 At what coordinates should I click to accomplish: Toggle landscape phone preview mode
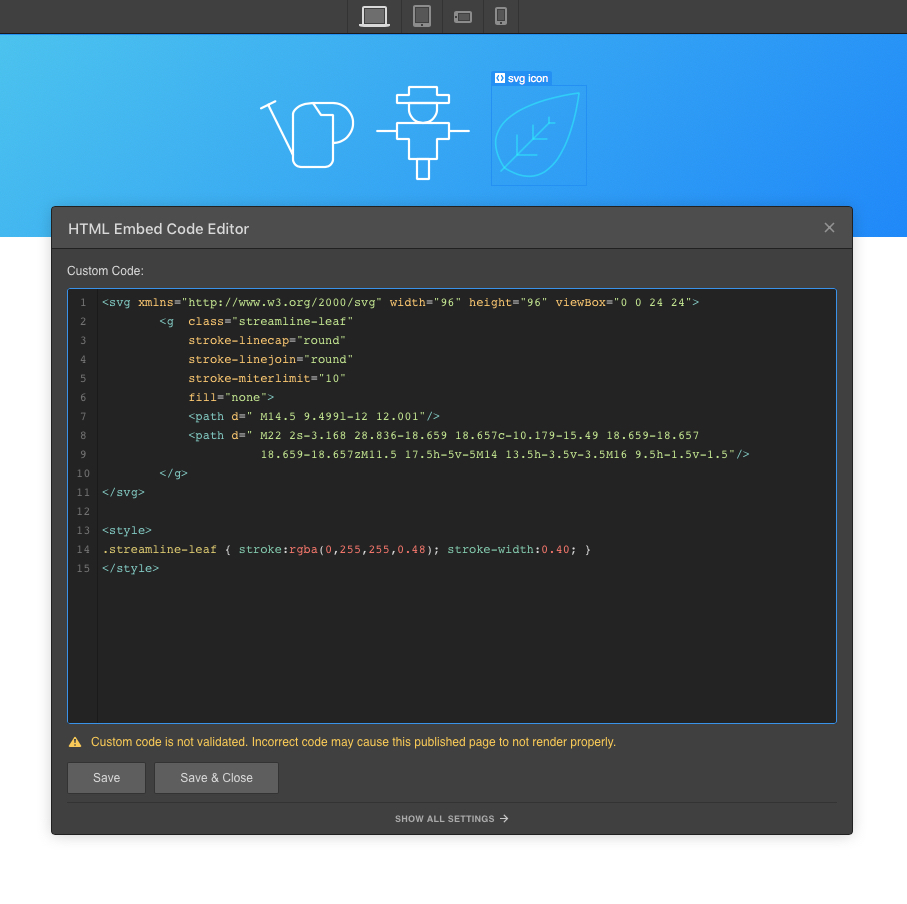(x=462, y=16)
